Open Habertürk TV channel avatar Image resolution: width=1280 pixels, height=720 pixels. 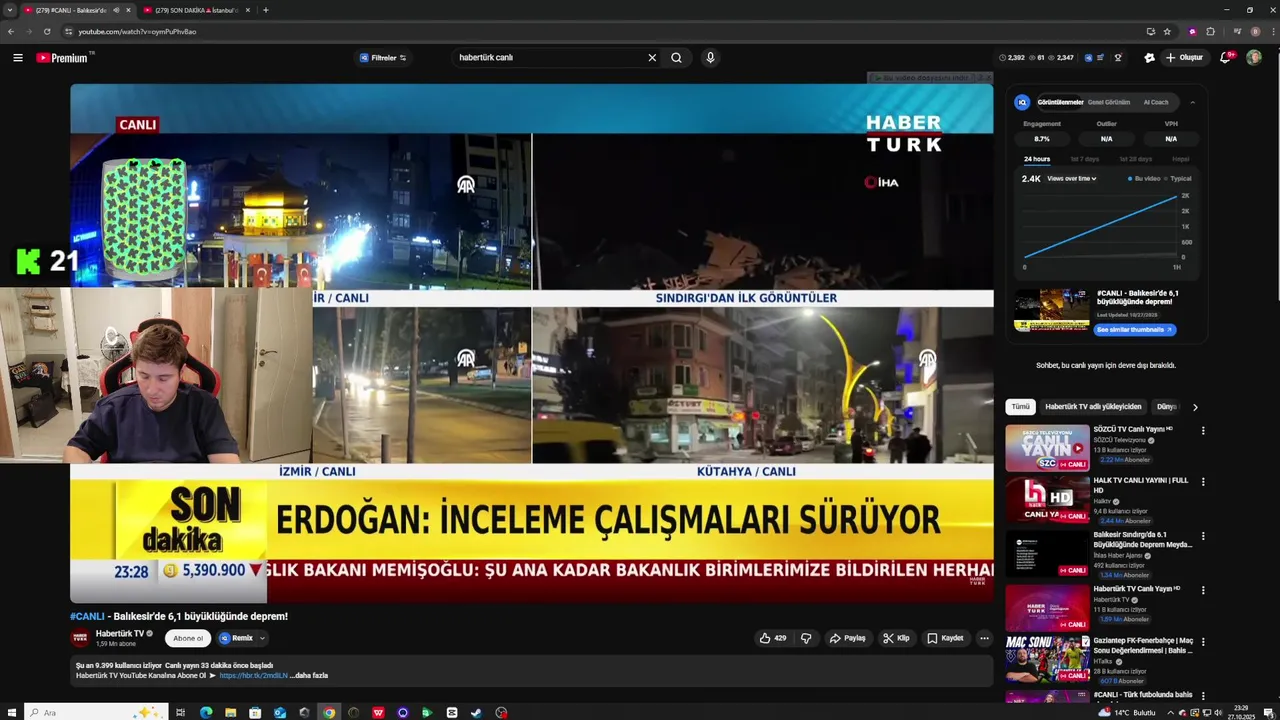(80, 638)
